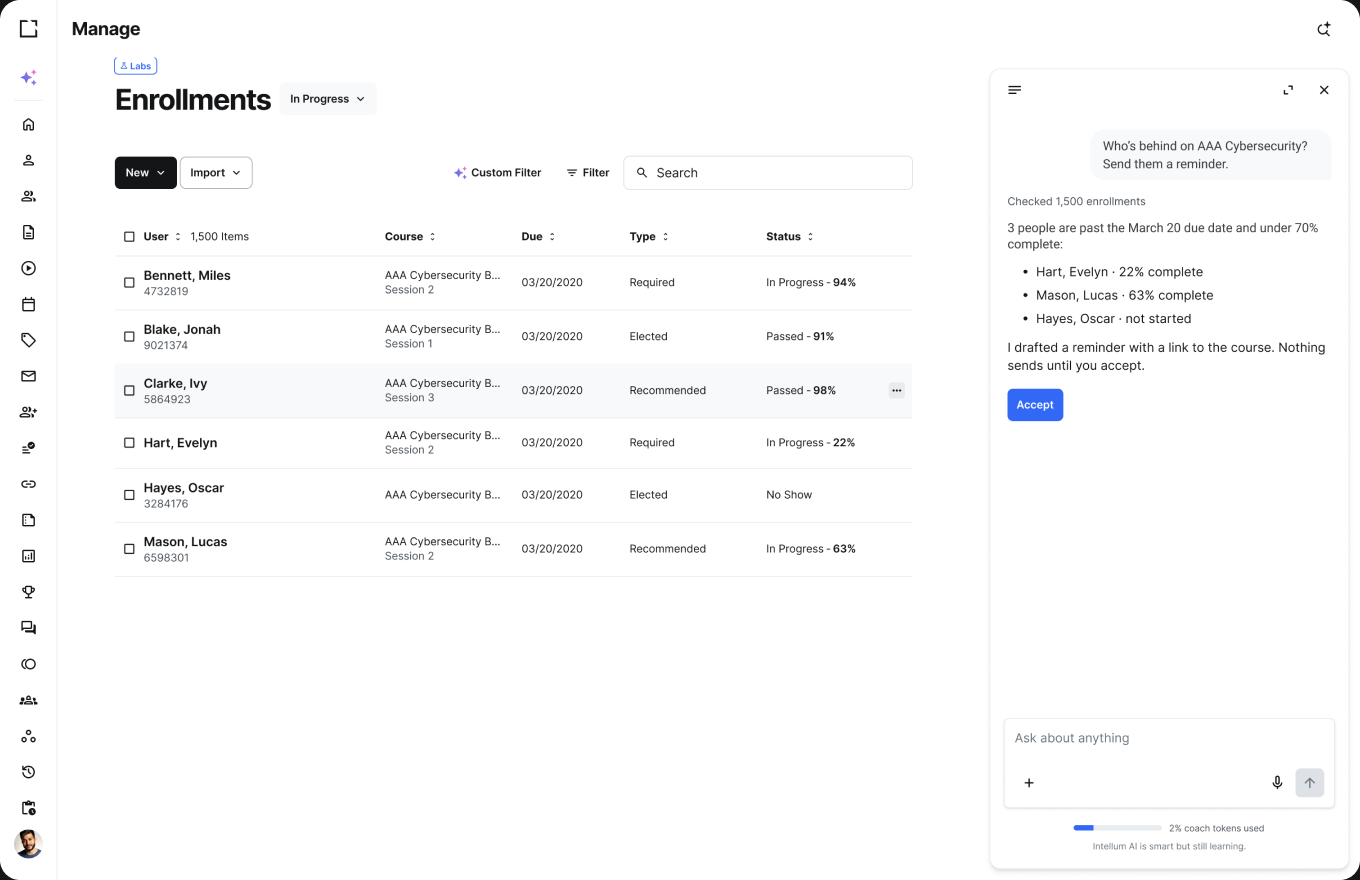This screenshot has width=1360, height=880.
Task: Activate the microphone in chat input
Action: click(x=1277, y=783)
